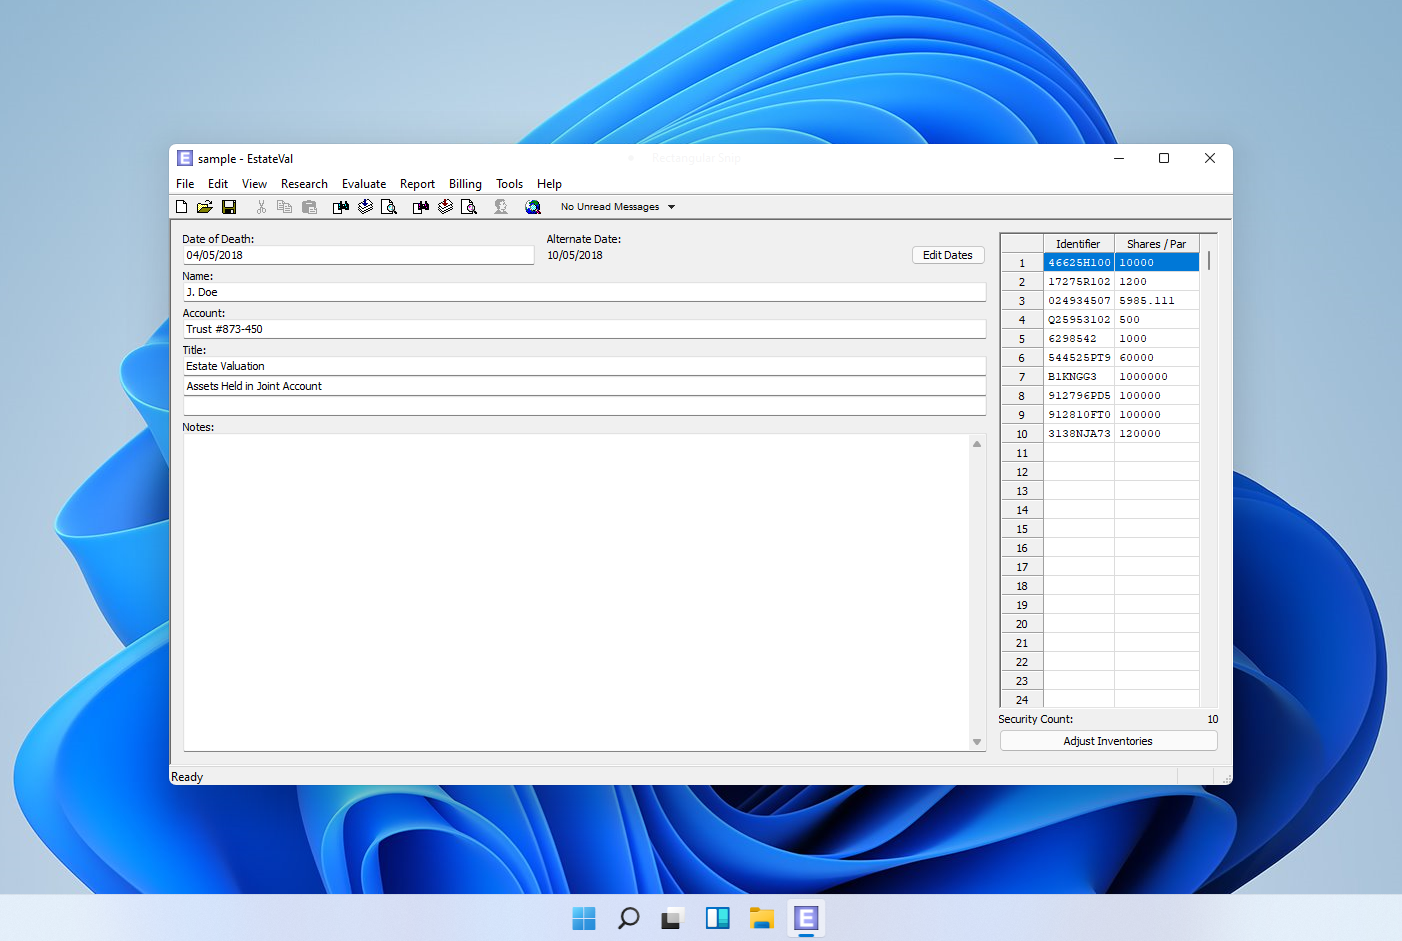Expand the No Unread Messages dropdown
This screenshot has width=1402, height=941.
pyautogui.click(x=672, y=206)
